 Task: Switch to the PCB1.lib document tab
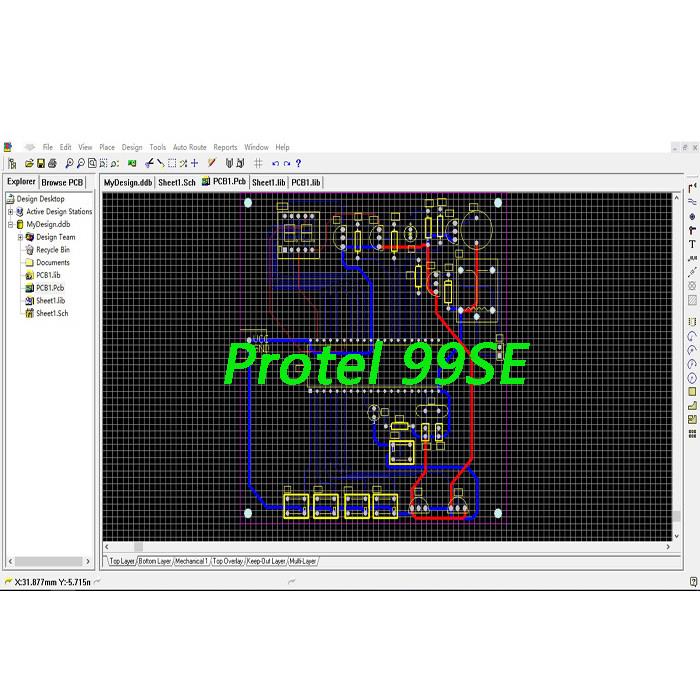pyautogui.click(x=306, y=183)
